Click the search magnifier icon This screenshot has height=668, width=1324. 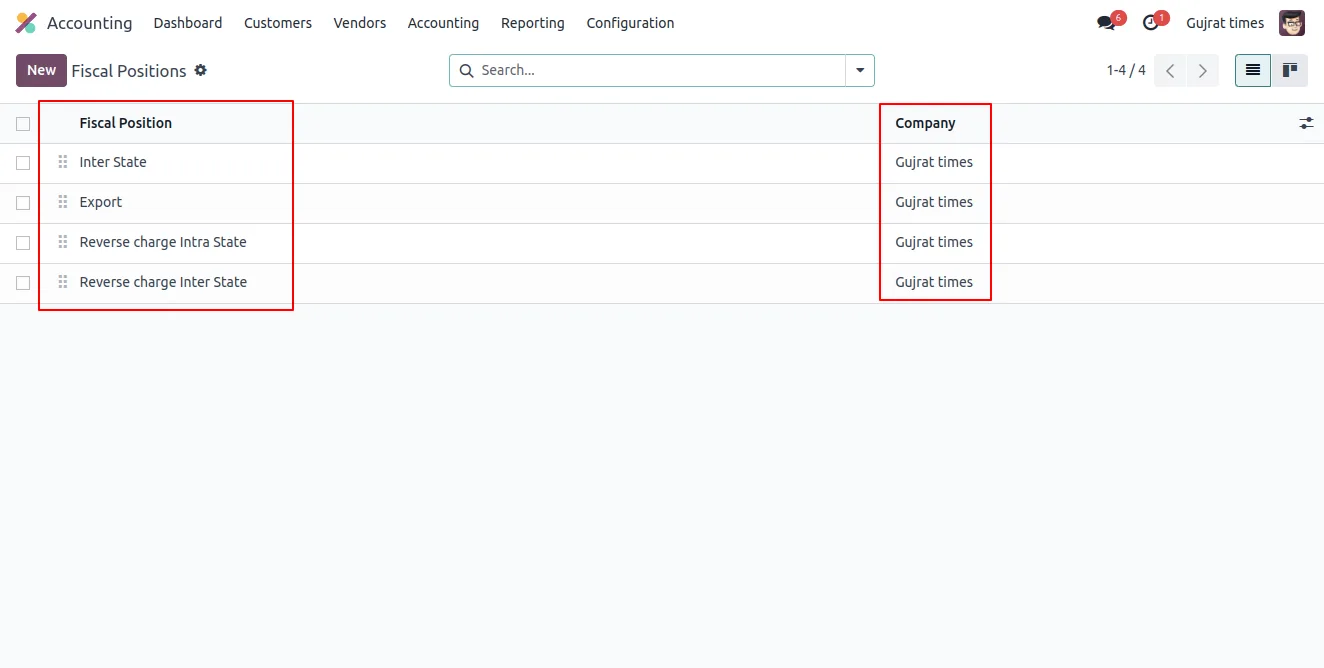(x=466, y=70)
